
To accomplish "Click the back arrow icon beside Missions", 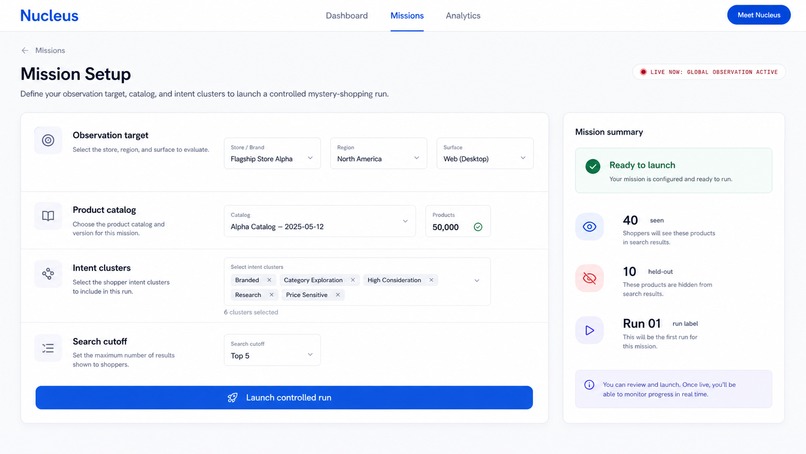I will point(25,50).
